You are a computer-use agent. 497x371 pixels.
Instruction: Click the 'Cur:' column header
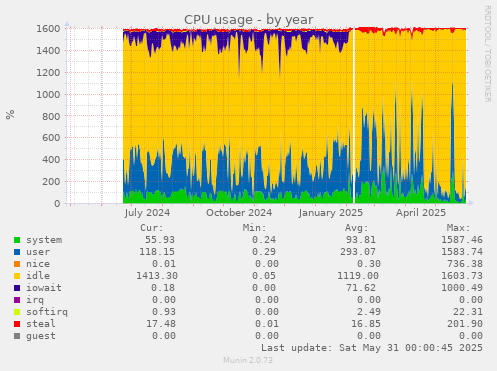(152, 228)
